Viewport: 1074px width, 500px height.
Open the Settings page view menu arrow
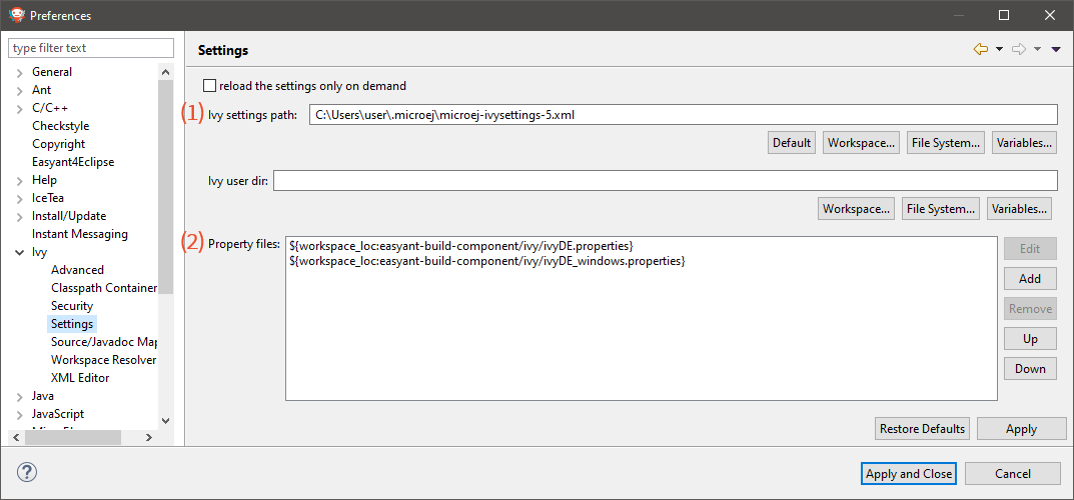[1056, 49]
